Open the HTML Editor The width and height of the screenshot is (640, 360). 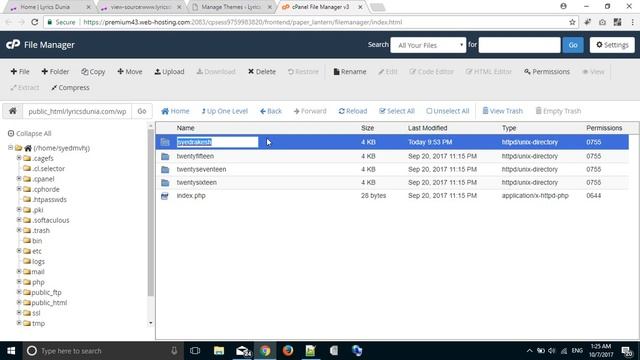tap(489, 71)
